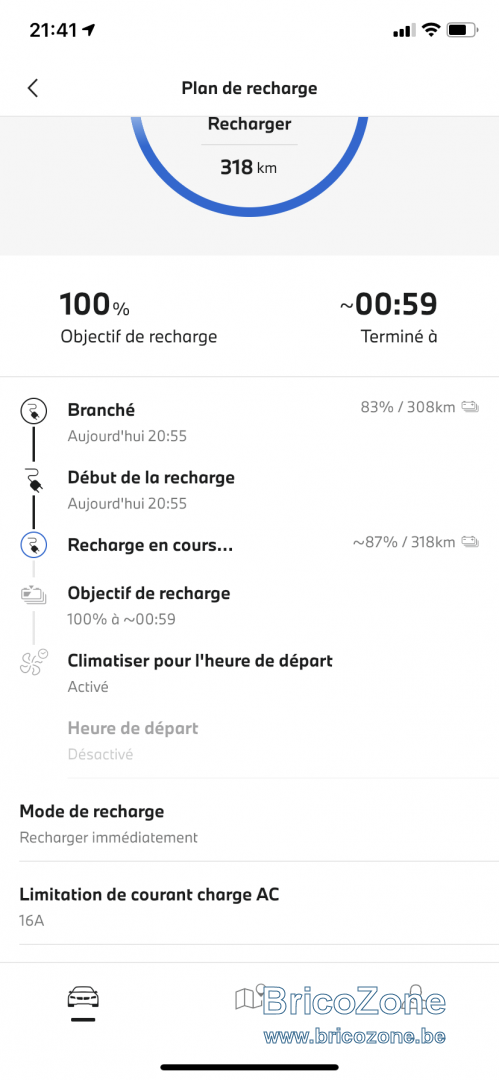Tap the battery icon next to 83% / 308km
Image resolution: width=499 pixels, height=1080 pixels.
tap(471, 407)
